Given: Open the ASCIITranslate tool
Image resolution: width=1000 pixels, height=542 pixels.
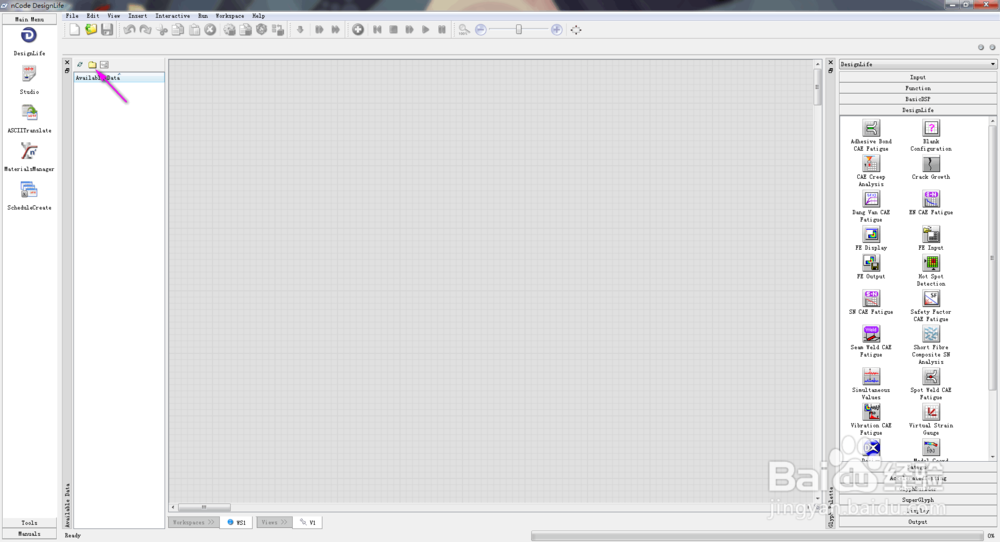Looking at the screenshot, I should (x=29, y=113).
